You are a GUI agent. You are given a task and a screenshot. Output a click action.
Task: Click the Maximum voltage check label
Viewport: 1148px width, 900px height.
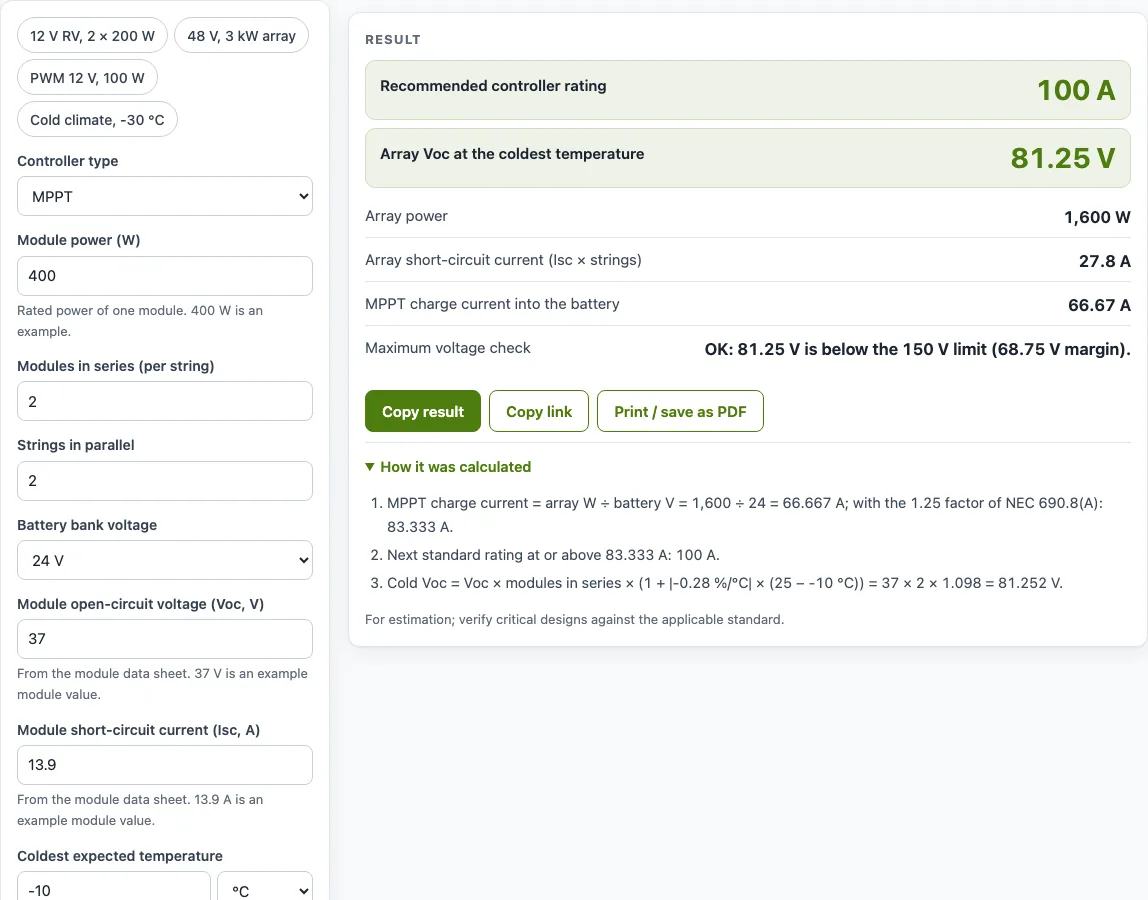tap(447, 348)
